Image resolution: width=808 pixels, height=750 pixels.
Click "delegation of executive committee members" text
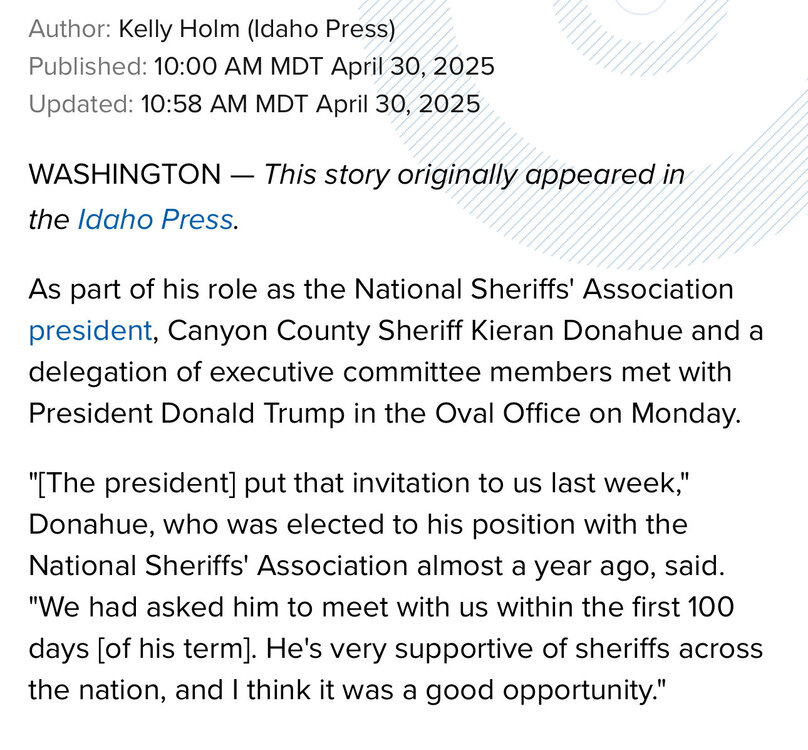click(265, 372)
